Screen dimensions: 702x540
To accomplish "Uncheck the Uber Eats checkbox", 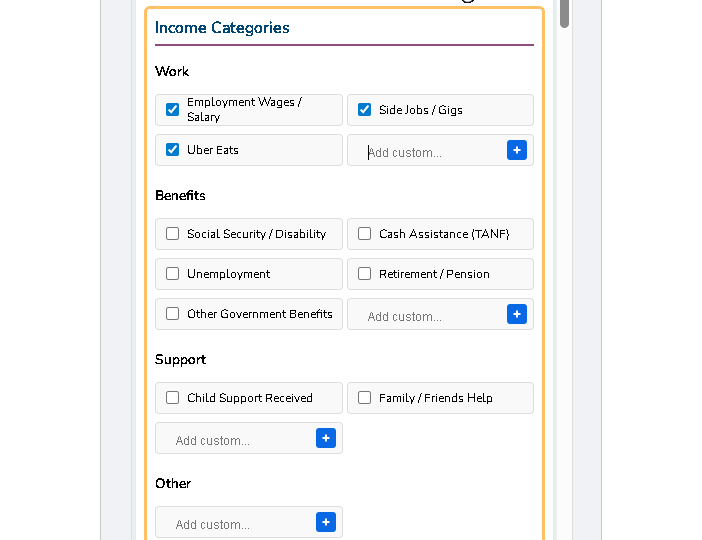I will (172, 150).
